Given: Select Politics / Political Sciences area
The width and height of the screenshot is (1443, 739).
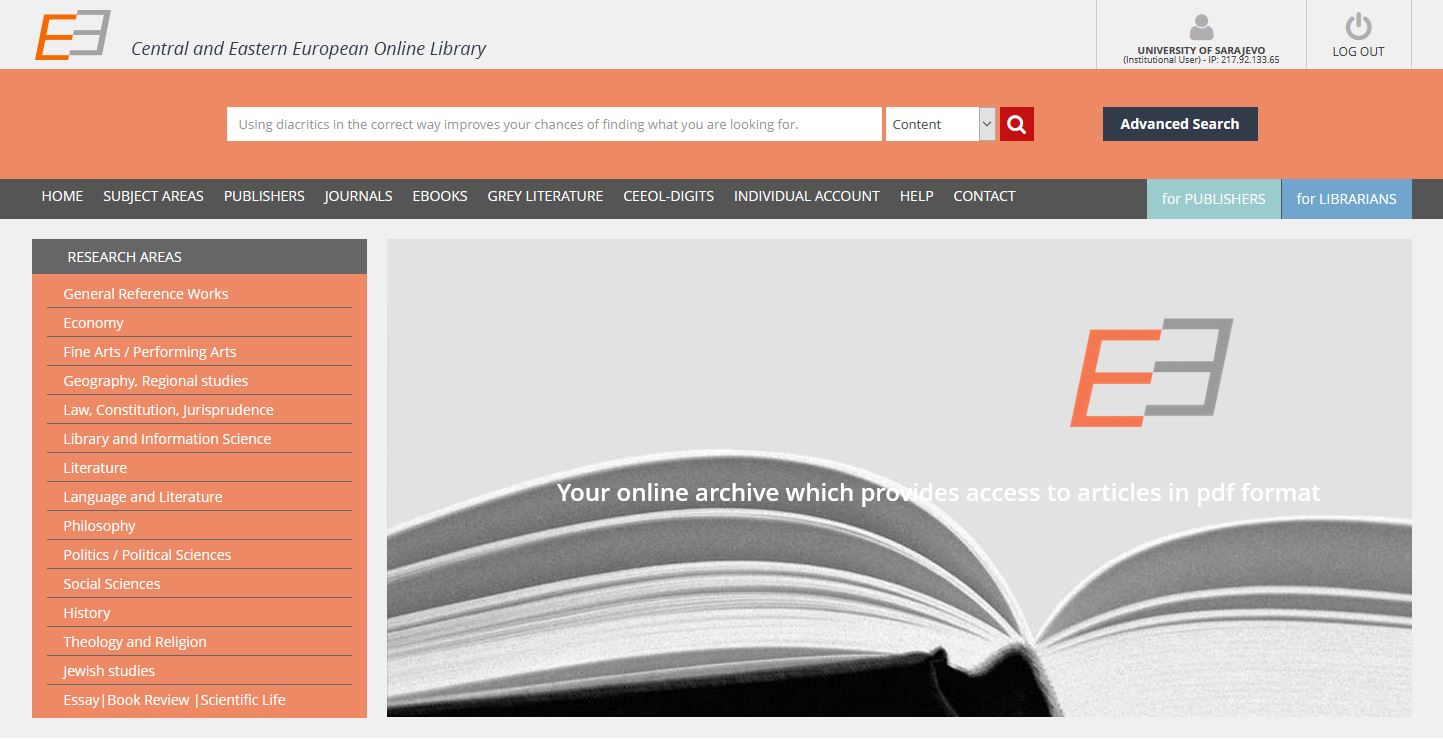Looking at the screenshot, I should click(x=147, y=555).
